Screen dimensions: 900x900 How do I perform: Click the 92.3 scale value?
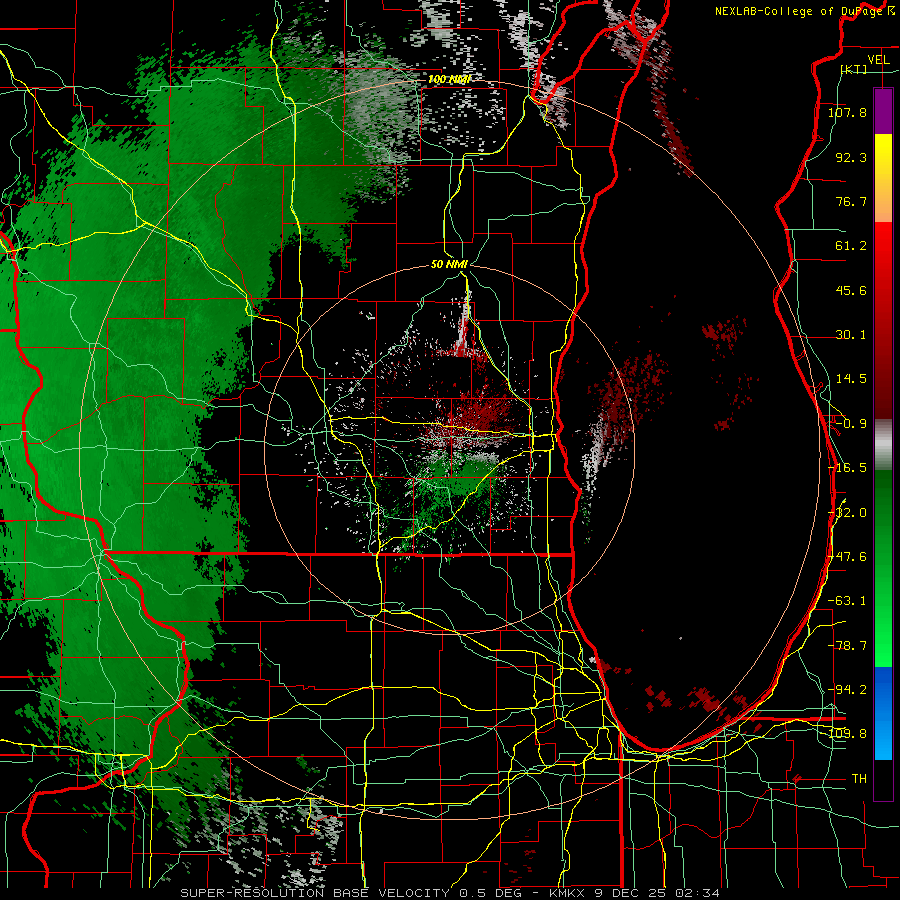[851, 157]
